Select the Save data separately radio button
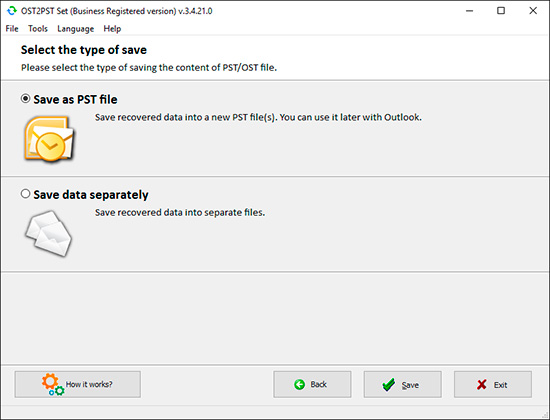Viewport: 550px width, 420px height. click(x=25, y=194)
